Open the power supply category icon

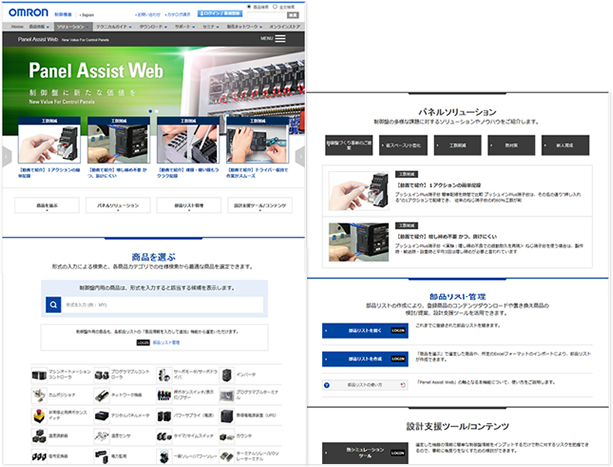[164, 416]
